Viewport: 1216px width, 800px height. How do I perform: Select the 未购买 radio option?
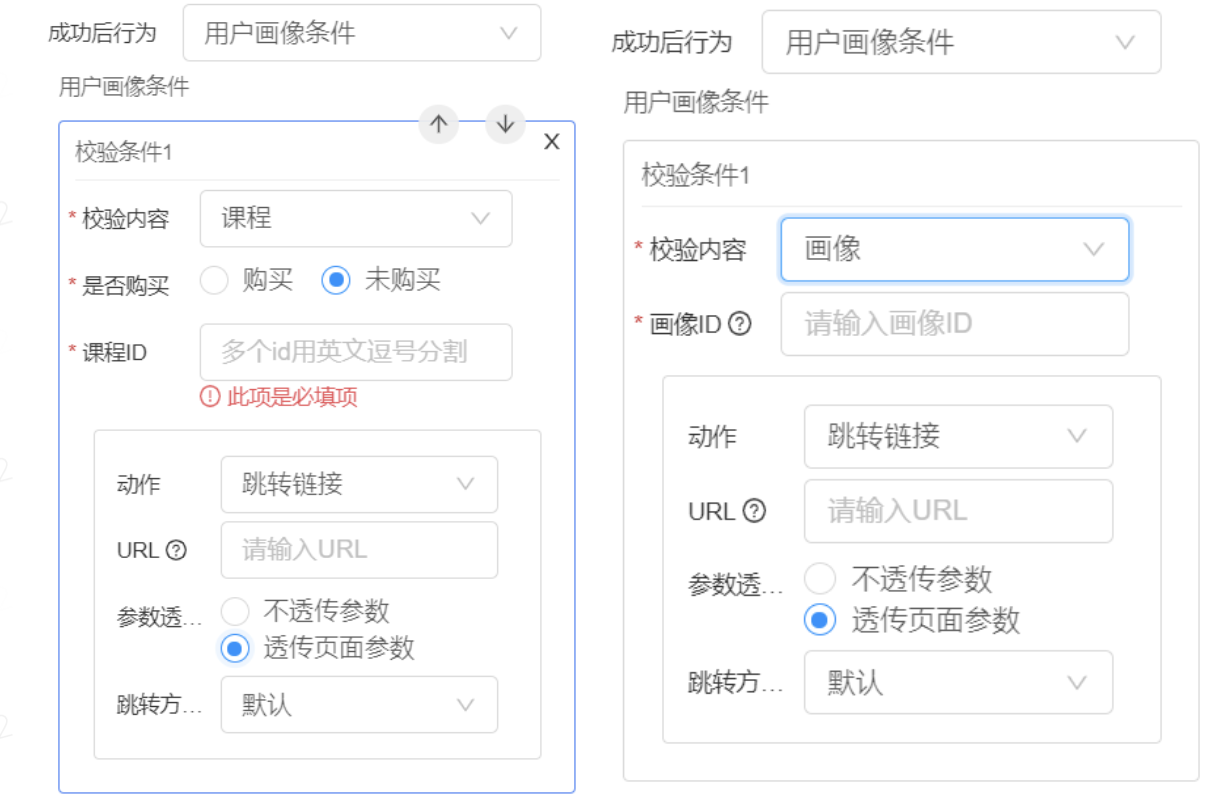336,281
